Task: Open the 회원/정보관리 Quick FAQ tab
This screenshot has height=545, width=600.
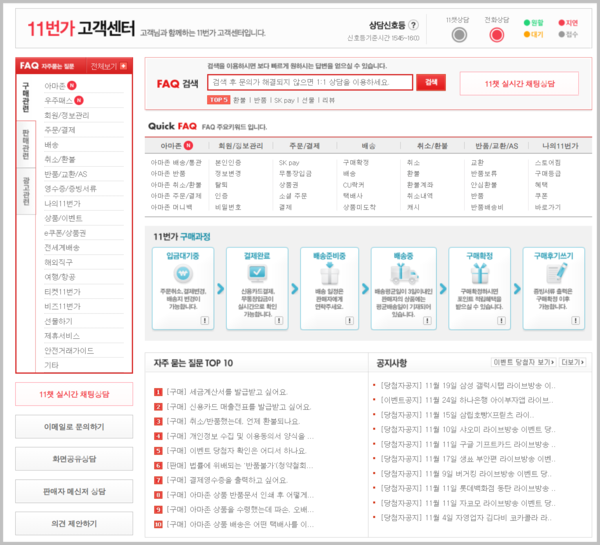Action: 241,146
